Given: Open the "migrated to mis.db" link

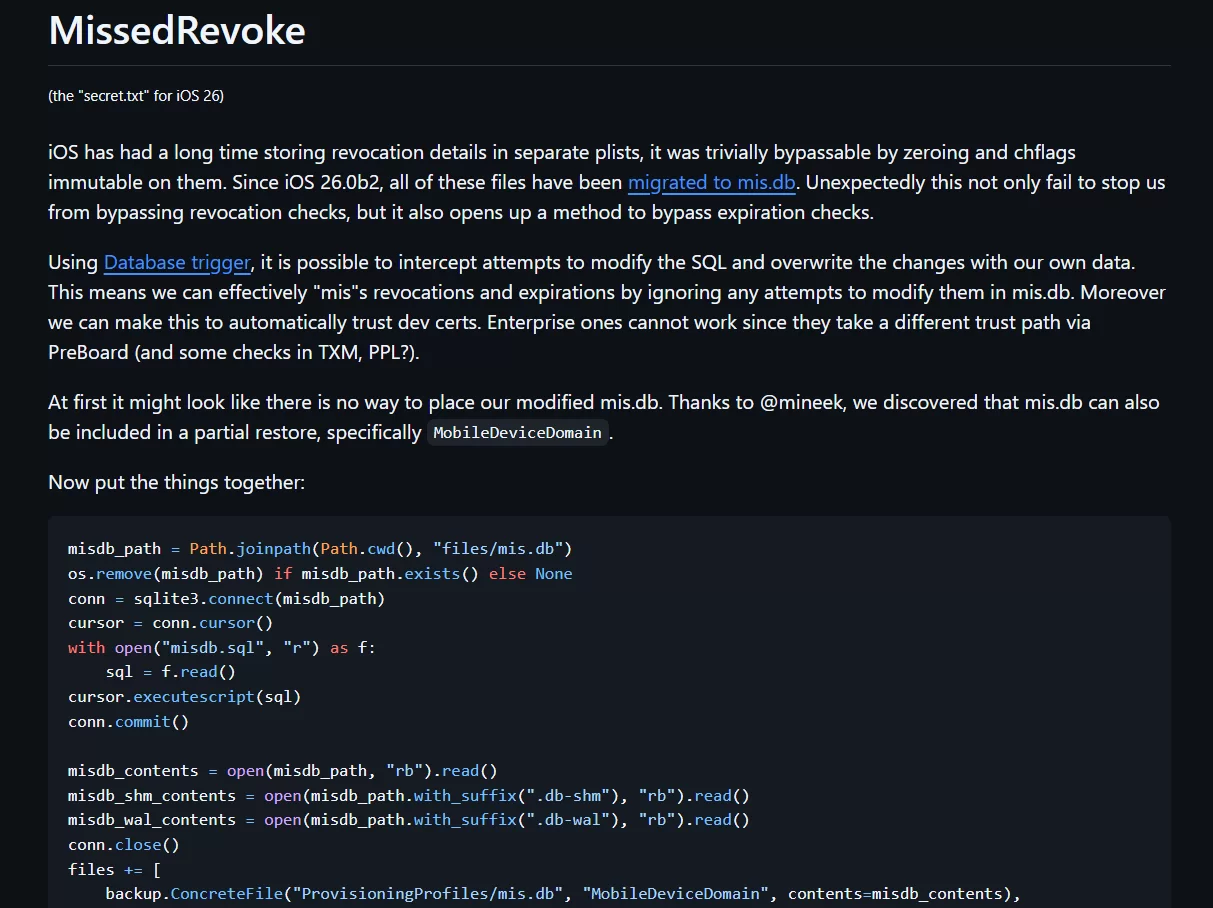Looking at the screenshot, I should coord(711,183).
